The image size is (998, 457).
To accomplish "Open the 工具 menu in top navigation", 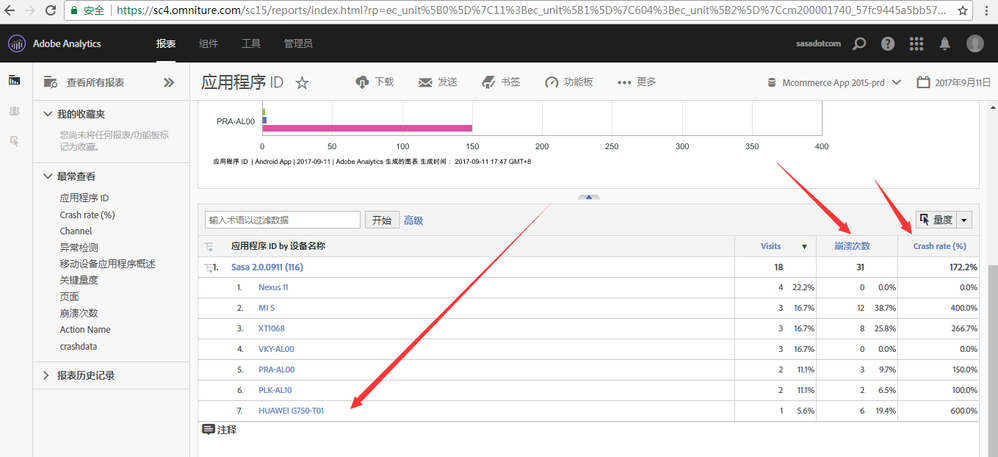I will (251, 44).
